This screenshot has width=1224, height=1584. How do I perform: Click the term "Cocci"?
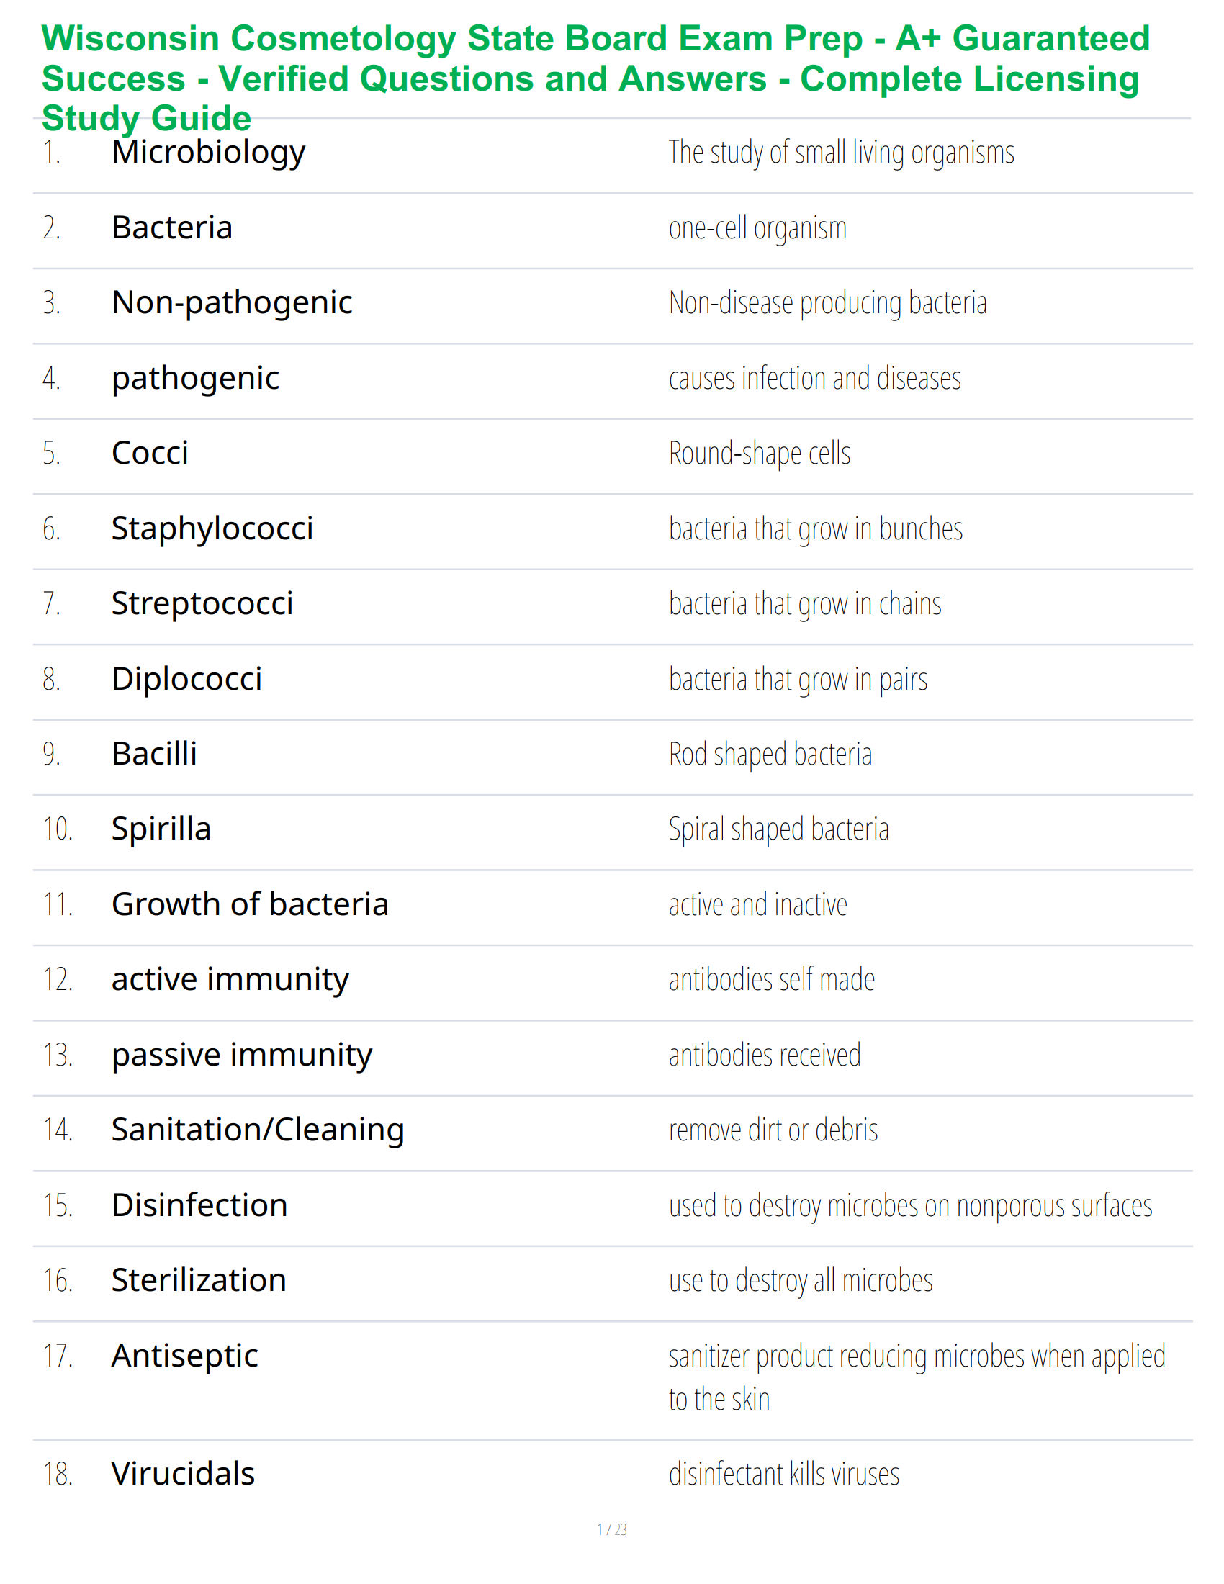point(150,454)
